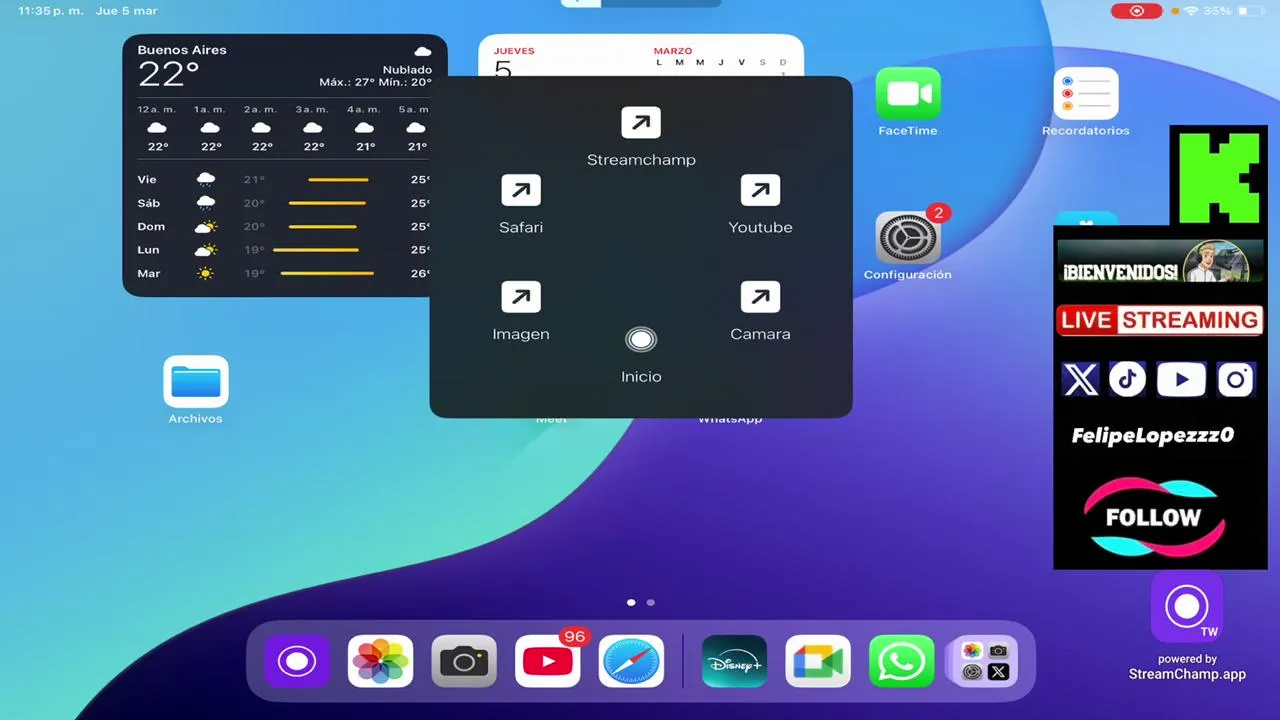Tap the FelipeLopezzz0 username text
1280x720 pixels.
[x=1152, y=435]
